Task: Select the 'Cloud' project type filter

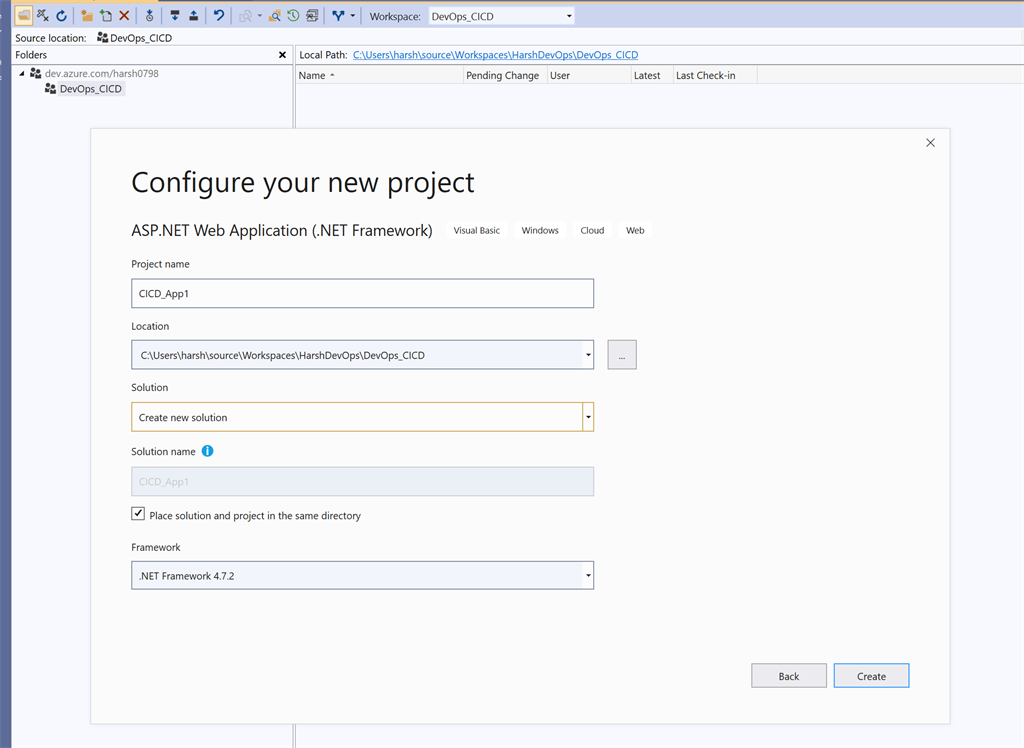Action: [591, 230]
